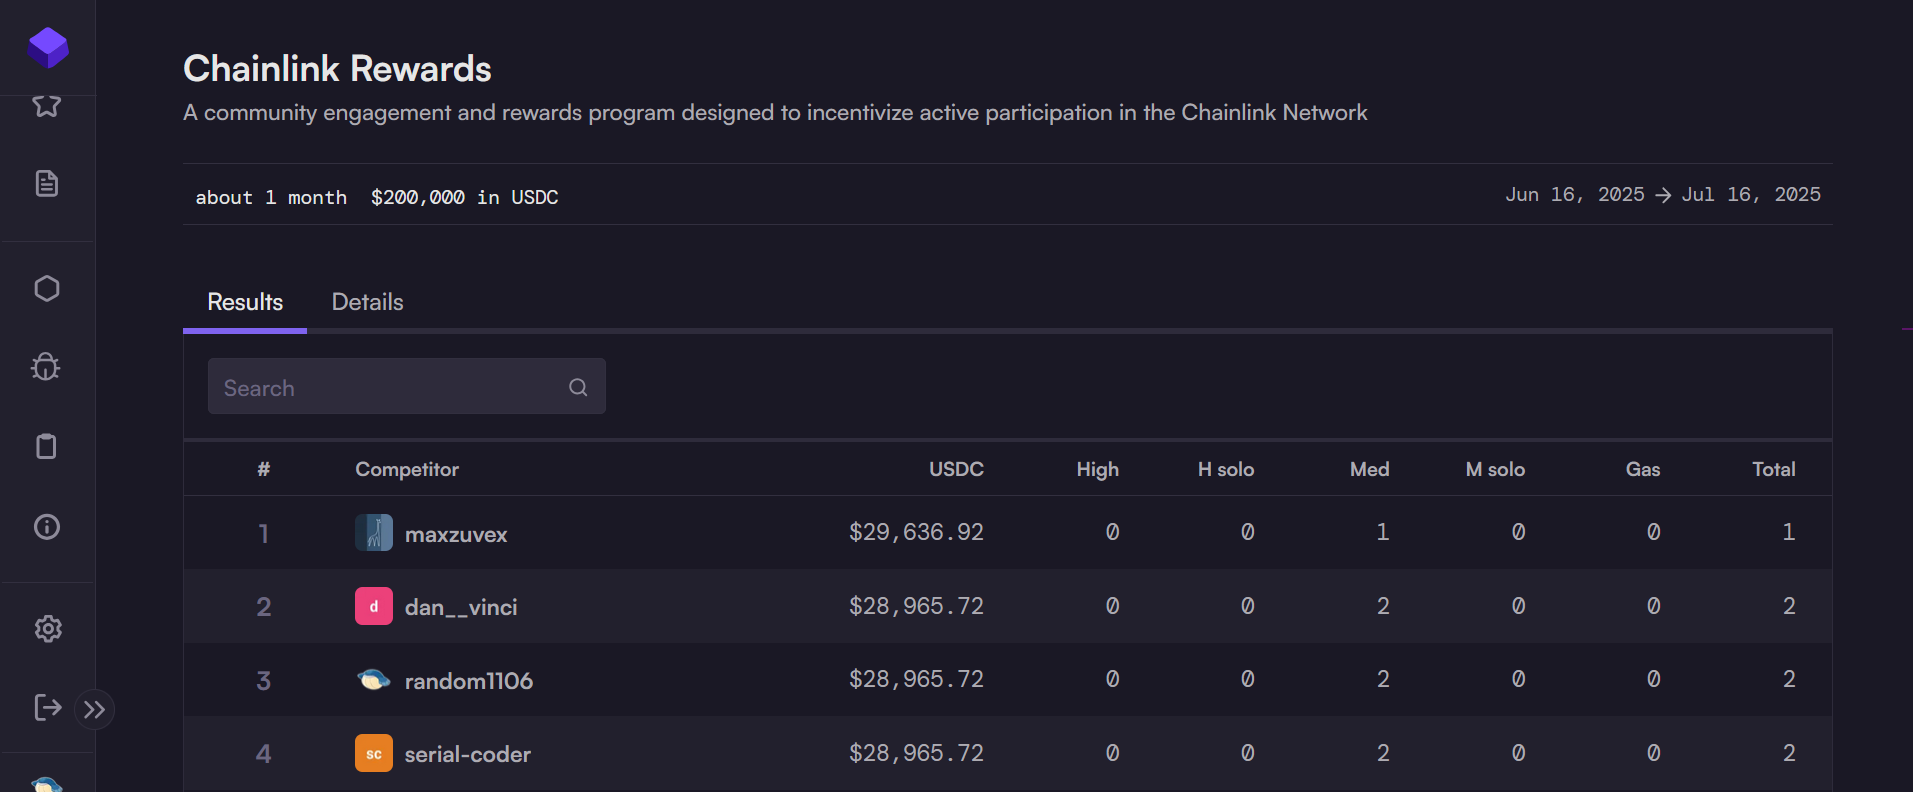Open maxzuvex competitor profile
1913x792 pixels.
(456, 534)
